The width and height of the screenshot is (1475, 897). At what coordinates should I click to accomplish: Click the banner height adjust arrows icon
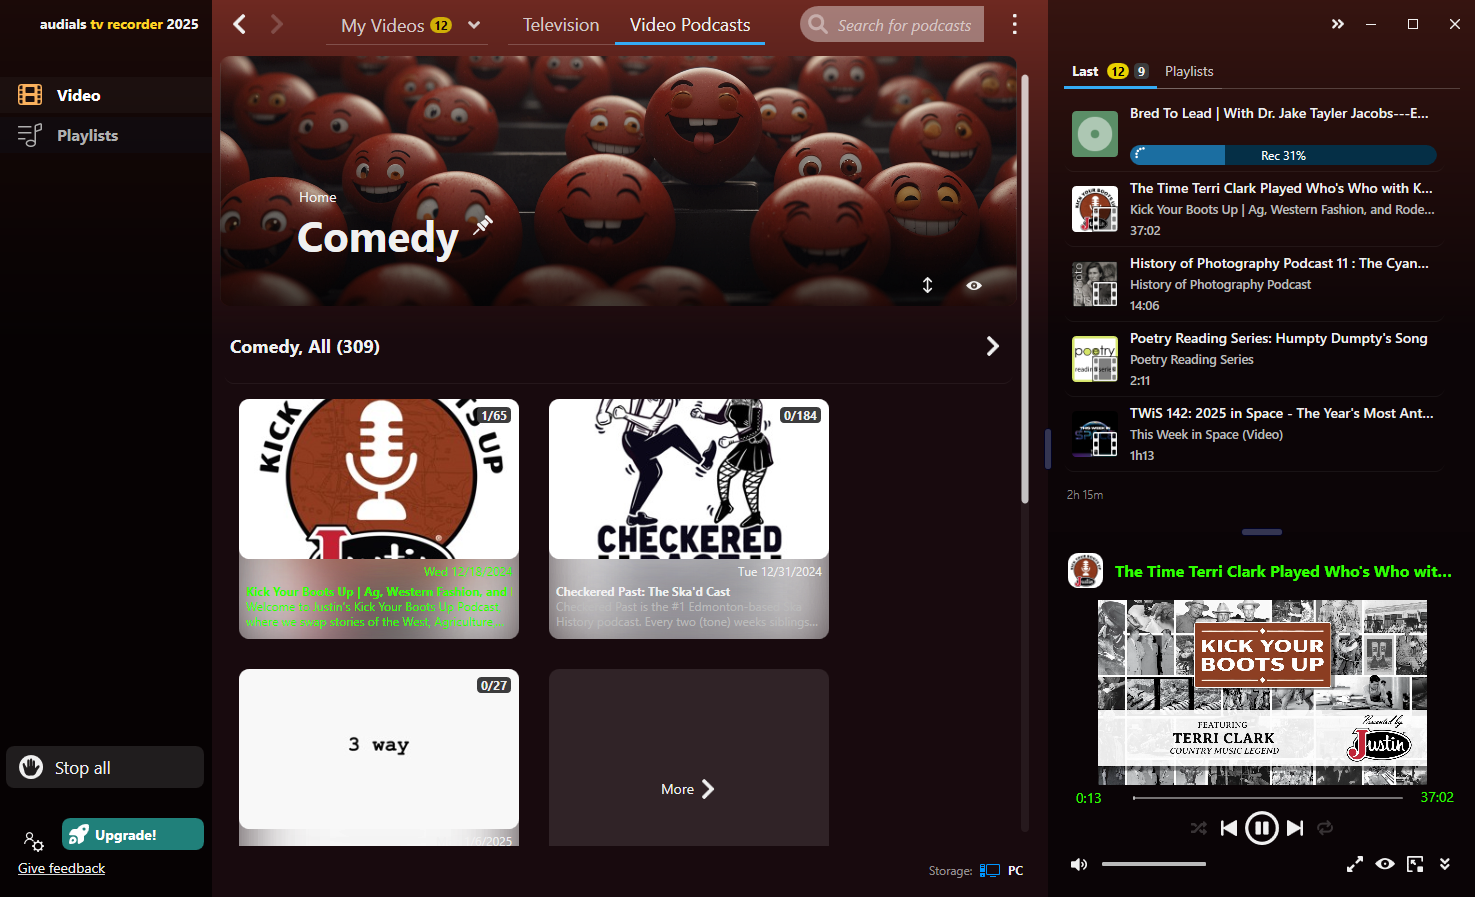pos(927,285)
